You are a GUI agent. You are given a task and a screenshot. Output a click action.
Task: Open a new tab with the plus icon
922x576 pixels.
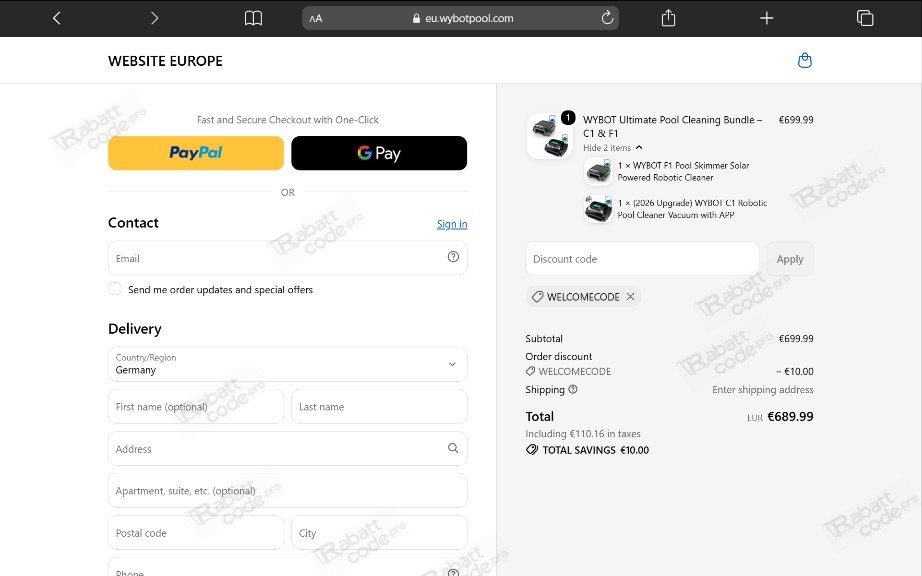[766, 18]
